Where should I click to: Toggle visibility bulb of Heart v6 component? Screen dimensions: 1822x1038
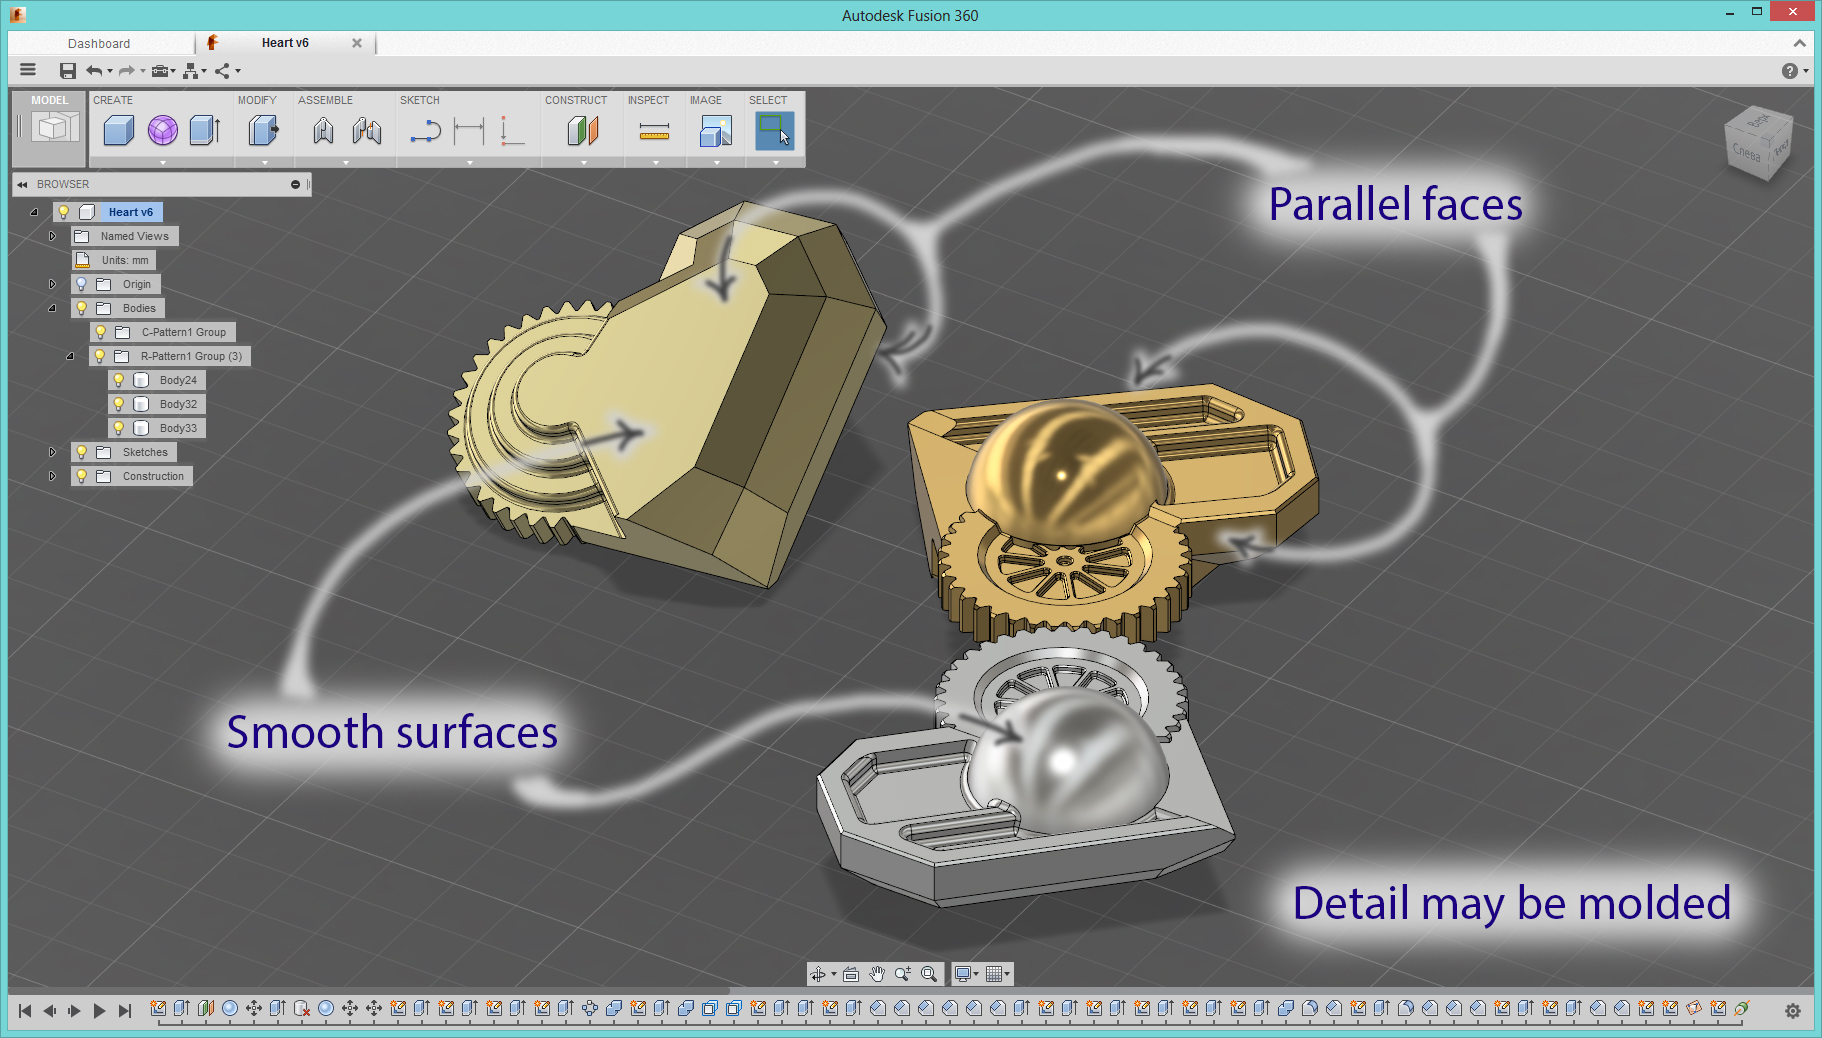point(64,212)
